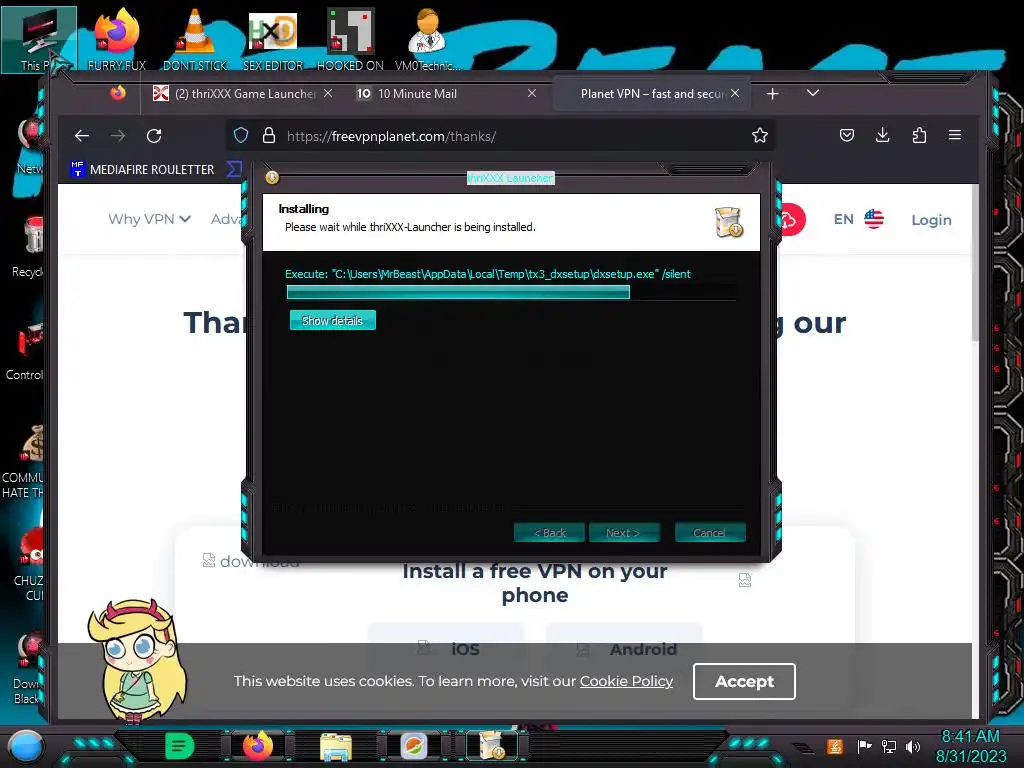The image size is (1024, 768).
Task: Close the Planet VPN tab
Action: (x=735, y=93)
